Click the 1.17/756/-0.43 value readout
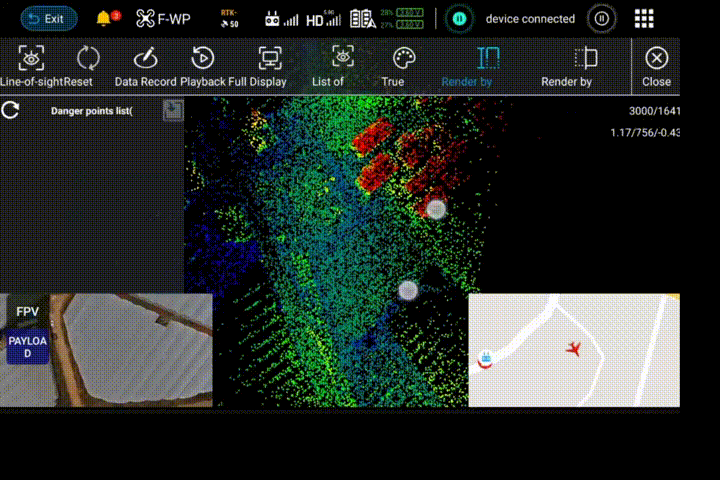This screenshot has width=720, height=480. pos(645,133)
